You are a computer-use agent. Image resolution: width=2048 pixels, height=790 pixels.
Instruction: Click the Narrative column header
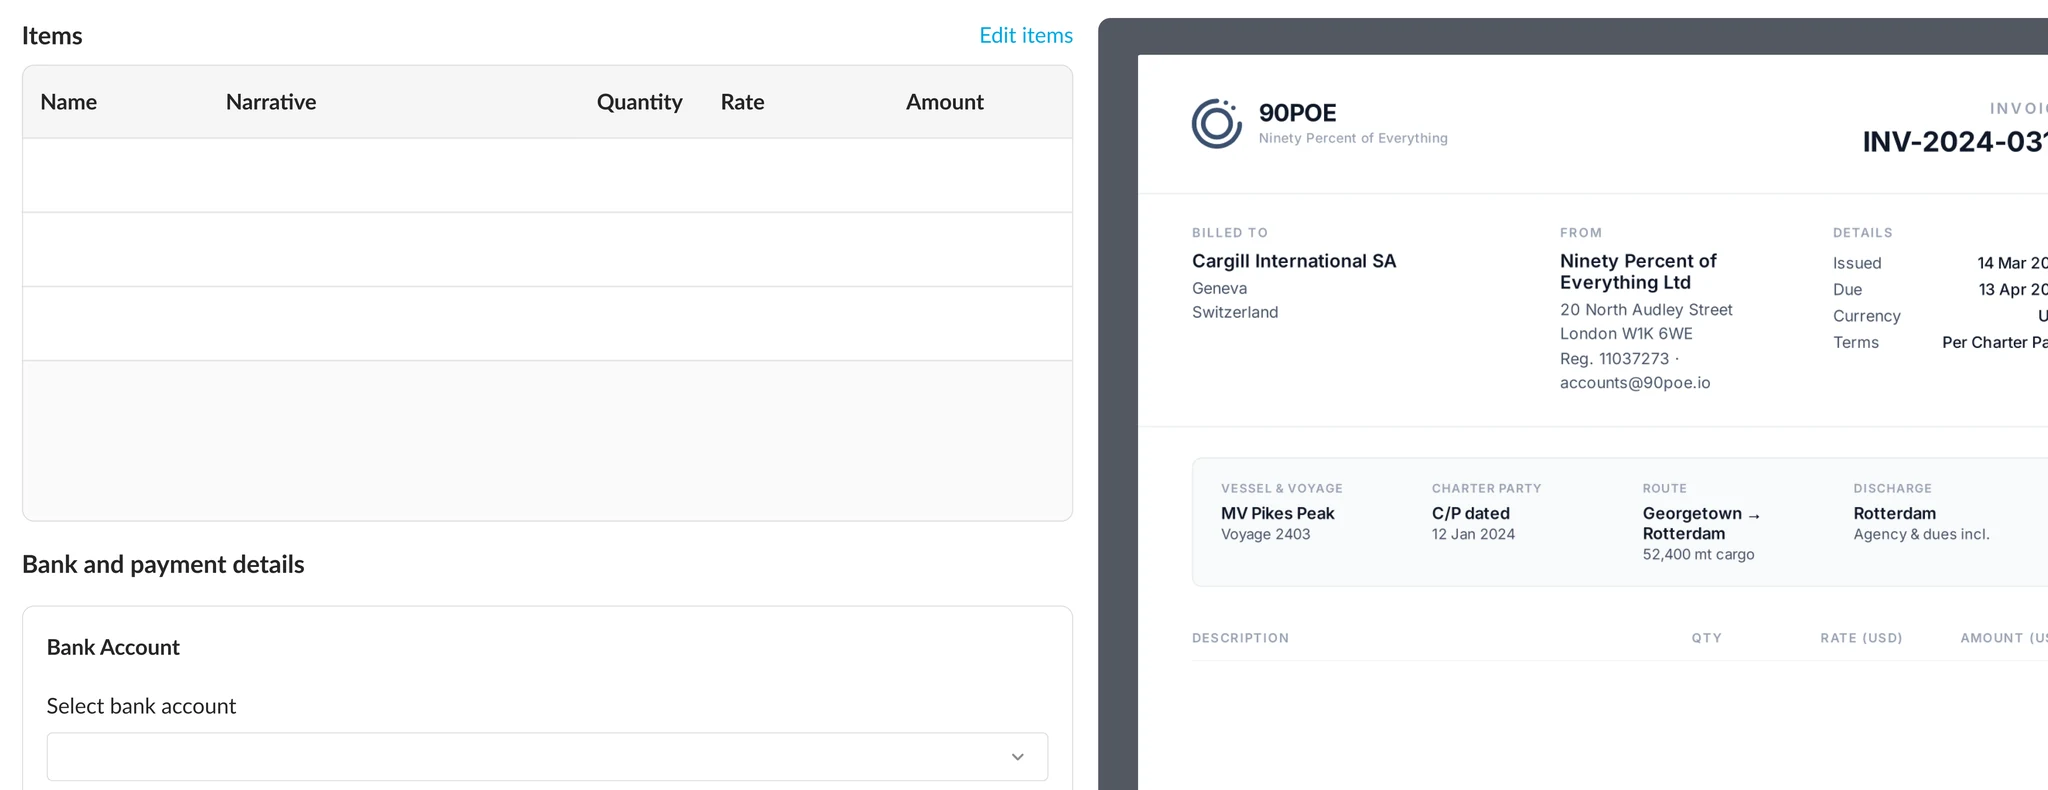(x=271, y=102)
